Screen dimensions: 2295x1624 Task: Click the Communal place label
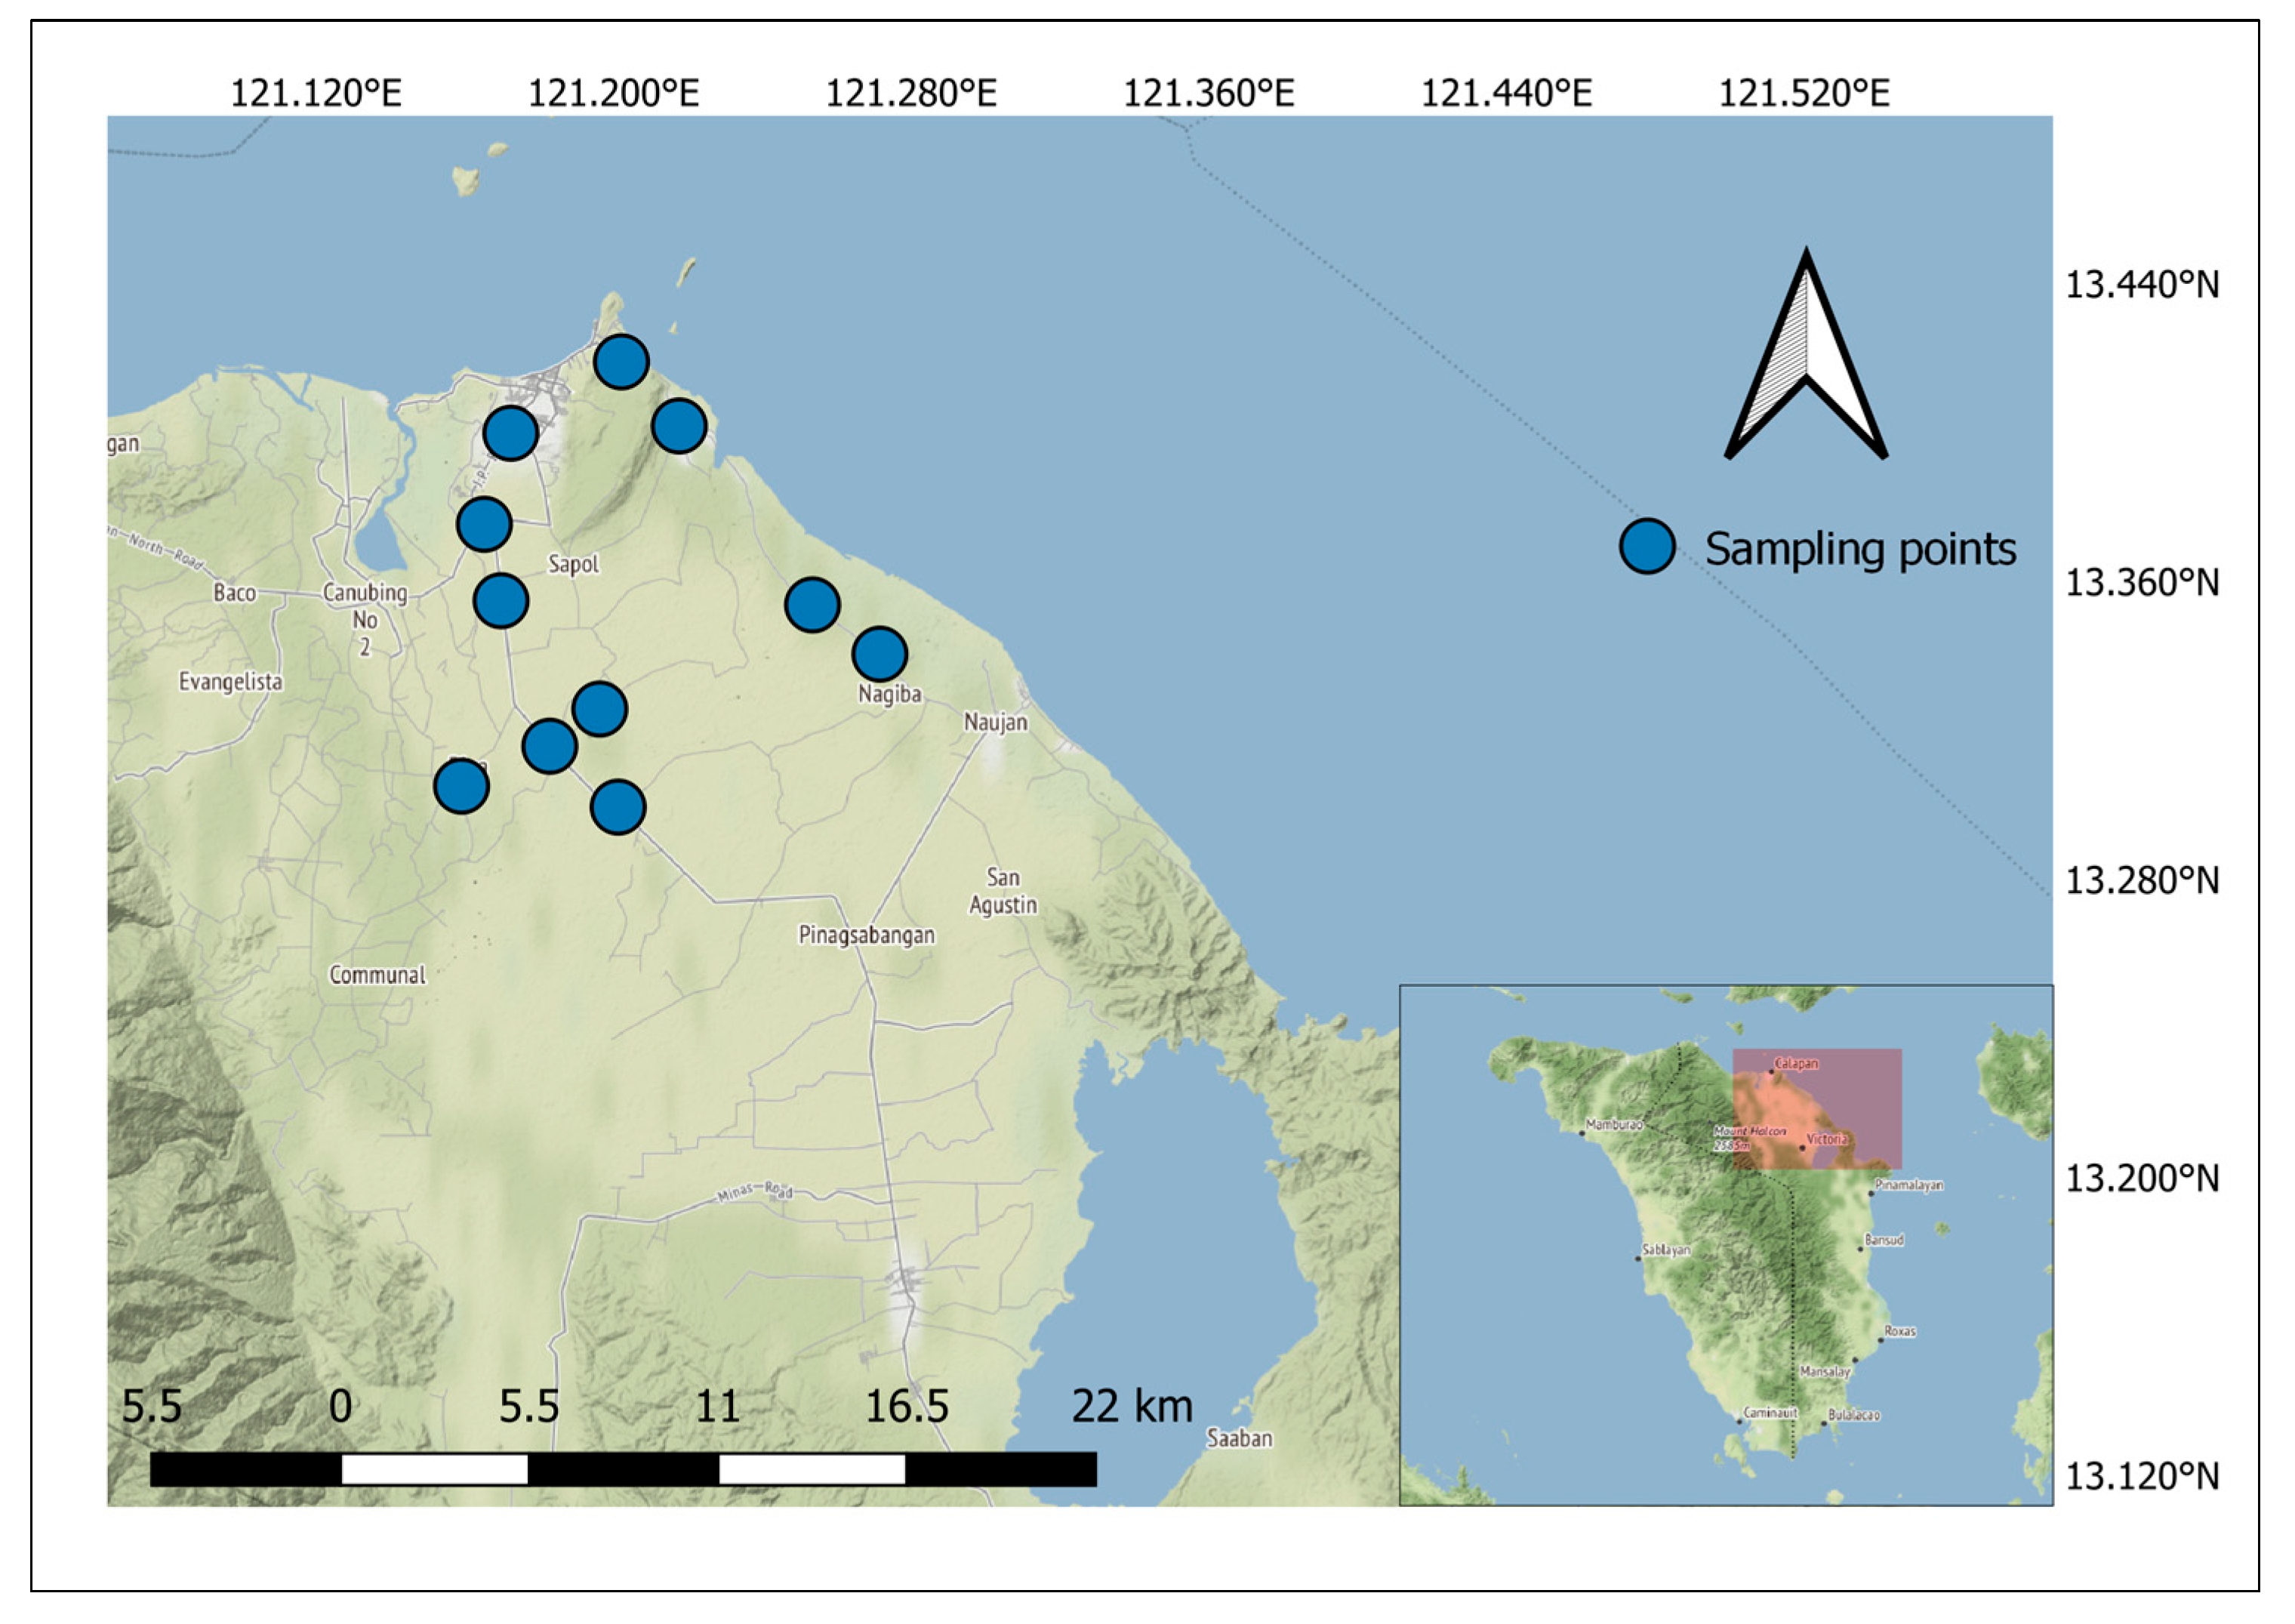click(377, 975)
